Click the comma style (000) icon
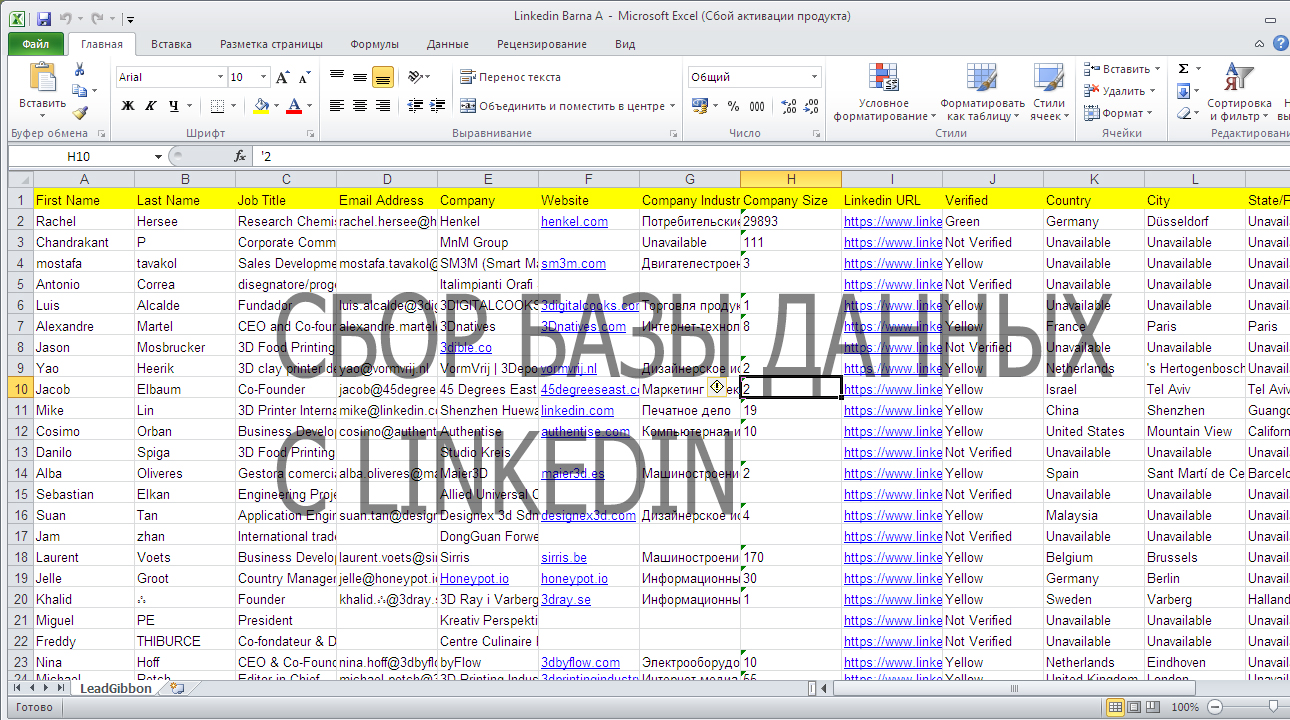This screenshot has height=720, width=1290. (757, 105)
